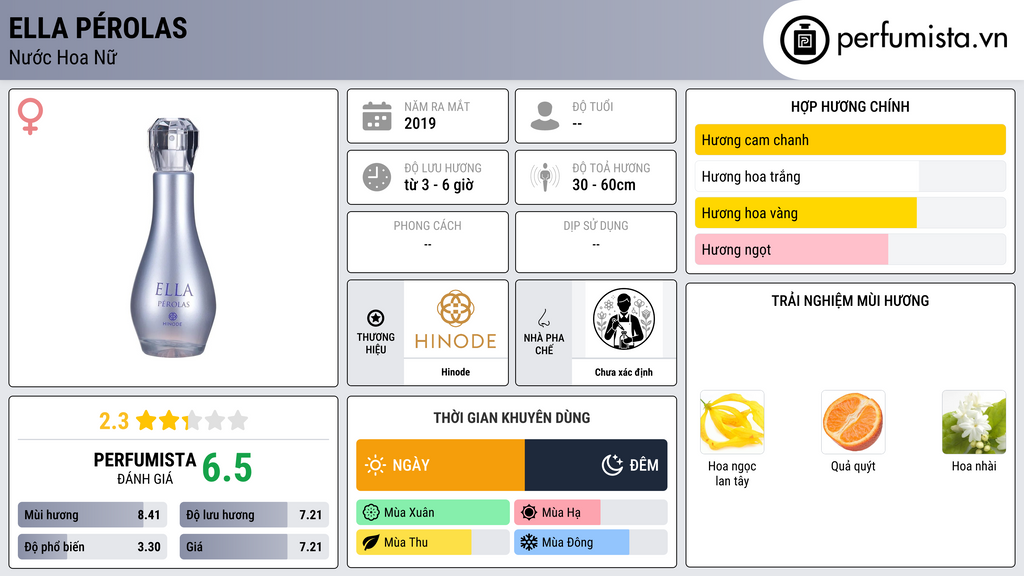
Task: Click the sillage icon for Độ toả hương
Action: coord(545,177)
